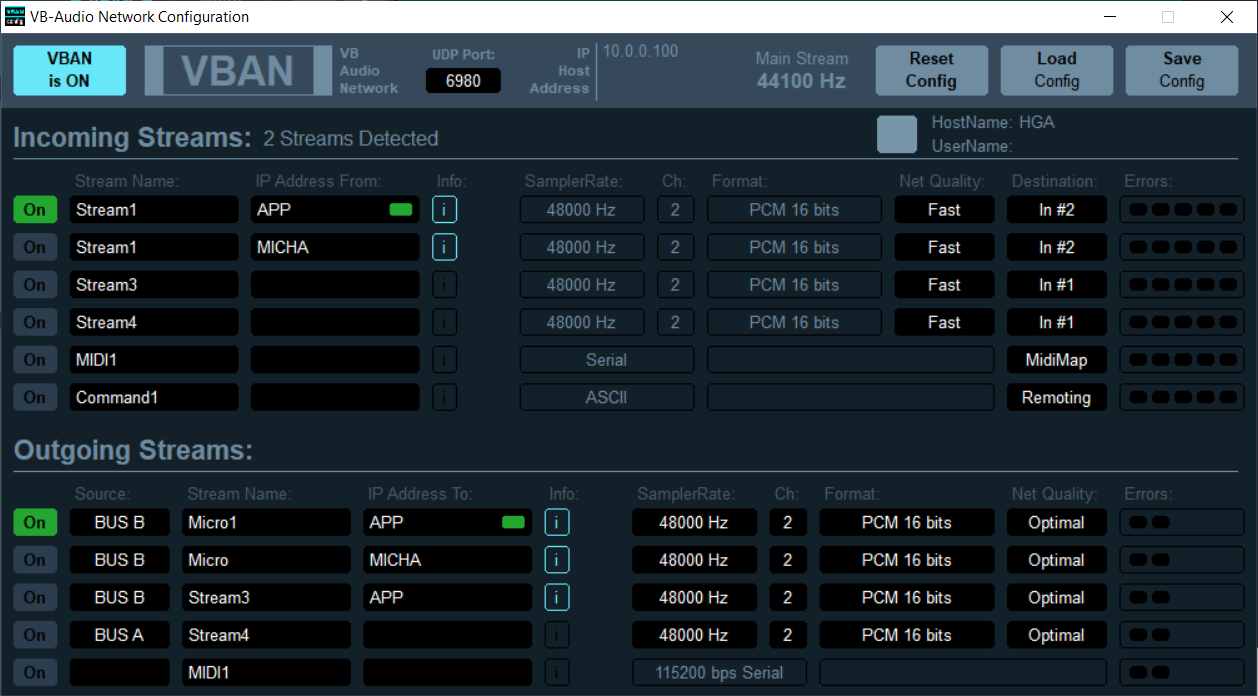1258x696 pixels.
Task: Edit empty IP Address To for Stream4
Action: coord(448,635)
